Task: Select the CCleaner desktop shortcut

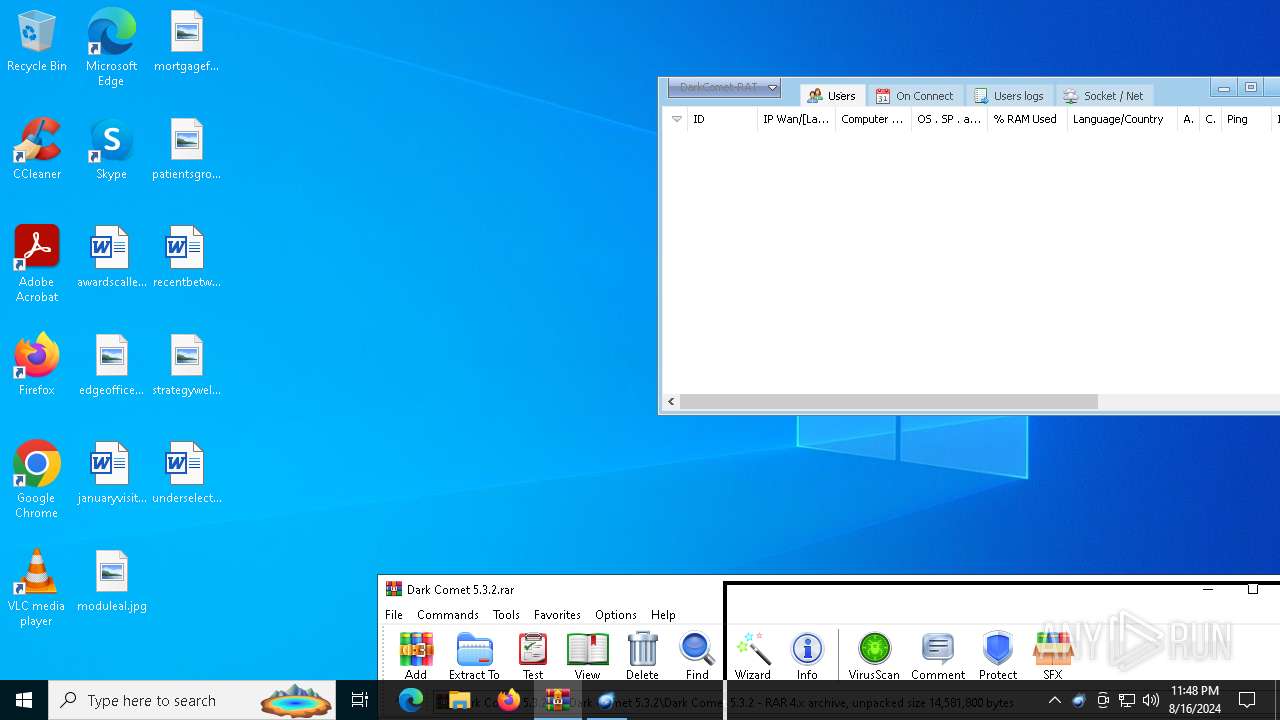Action: (37, 150)
